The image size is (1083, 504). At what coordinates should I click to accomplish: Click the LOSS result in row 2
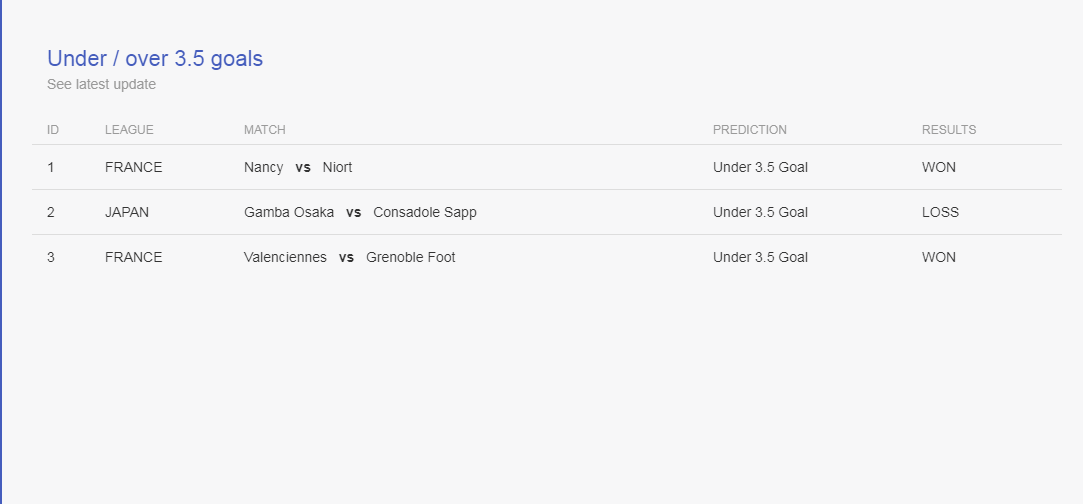coord(940,213)
